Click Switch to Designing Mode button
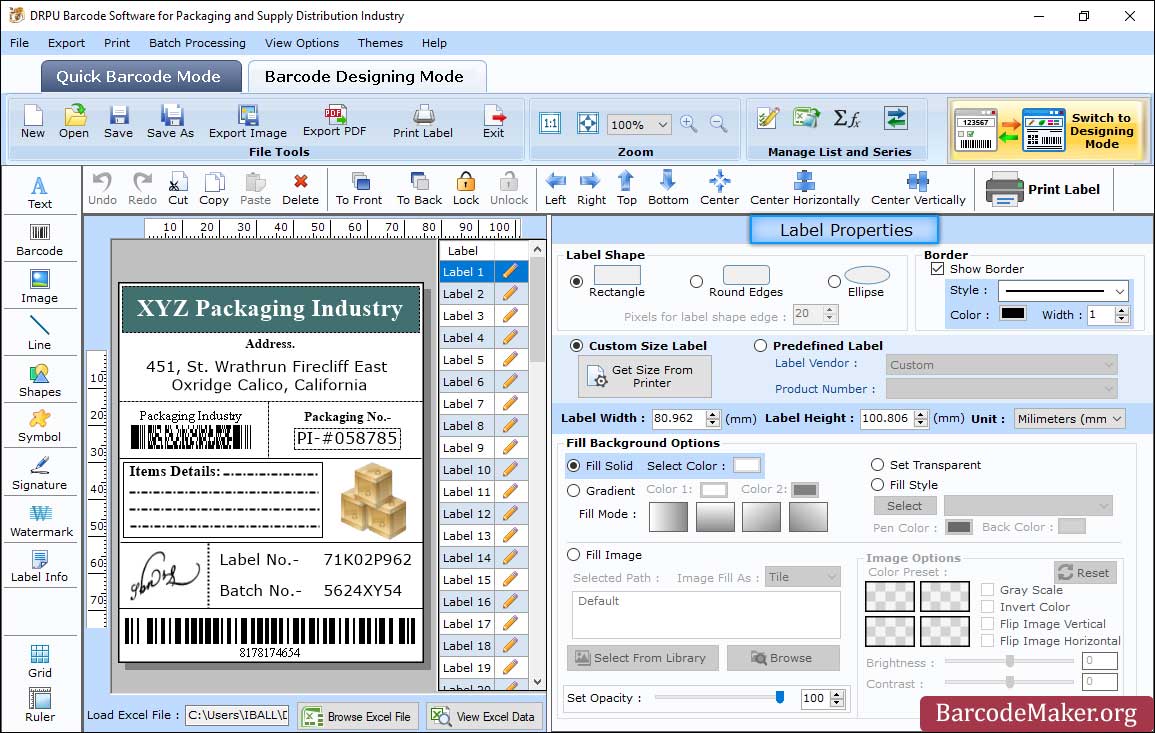This screenshot has height=733, width=1155. tap(1048, 130)
